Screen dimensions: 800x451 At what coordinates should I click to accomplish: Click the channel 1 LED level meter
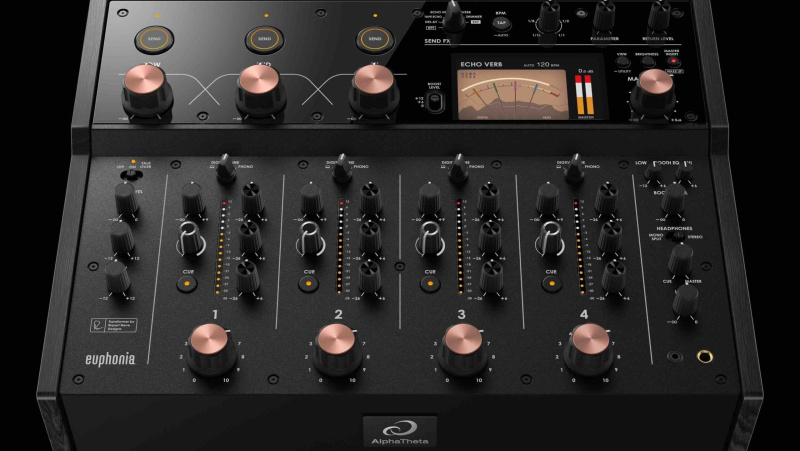click(221, 247)
